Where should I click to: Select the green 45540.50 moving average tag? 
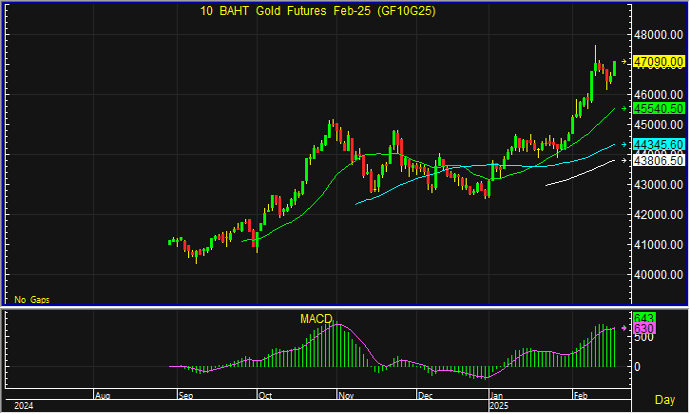coord(657,108)
